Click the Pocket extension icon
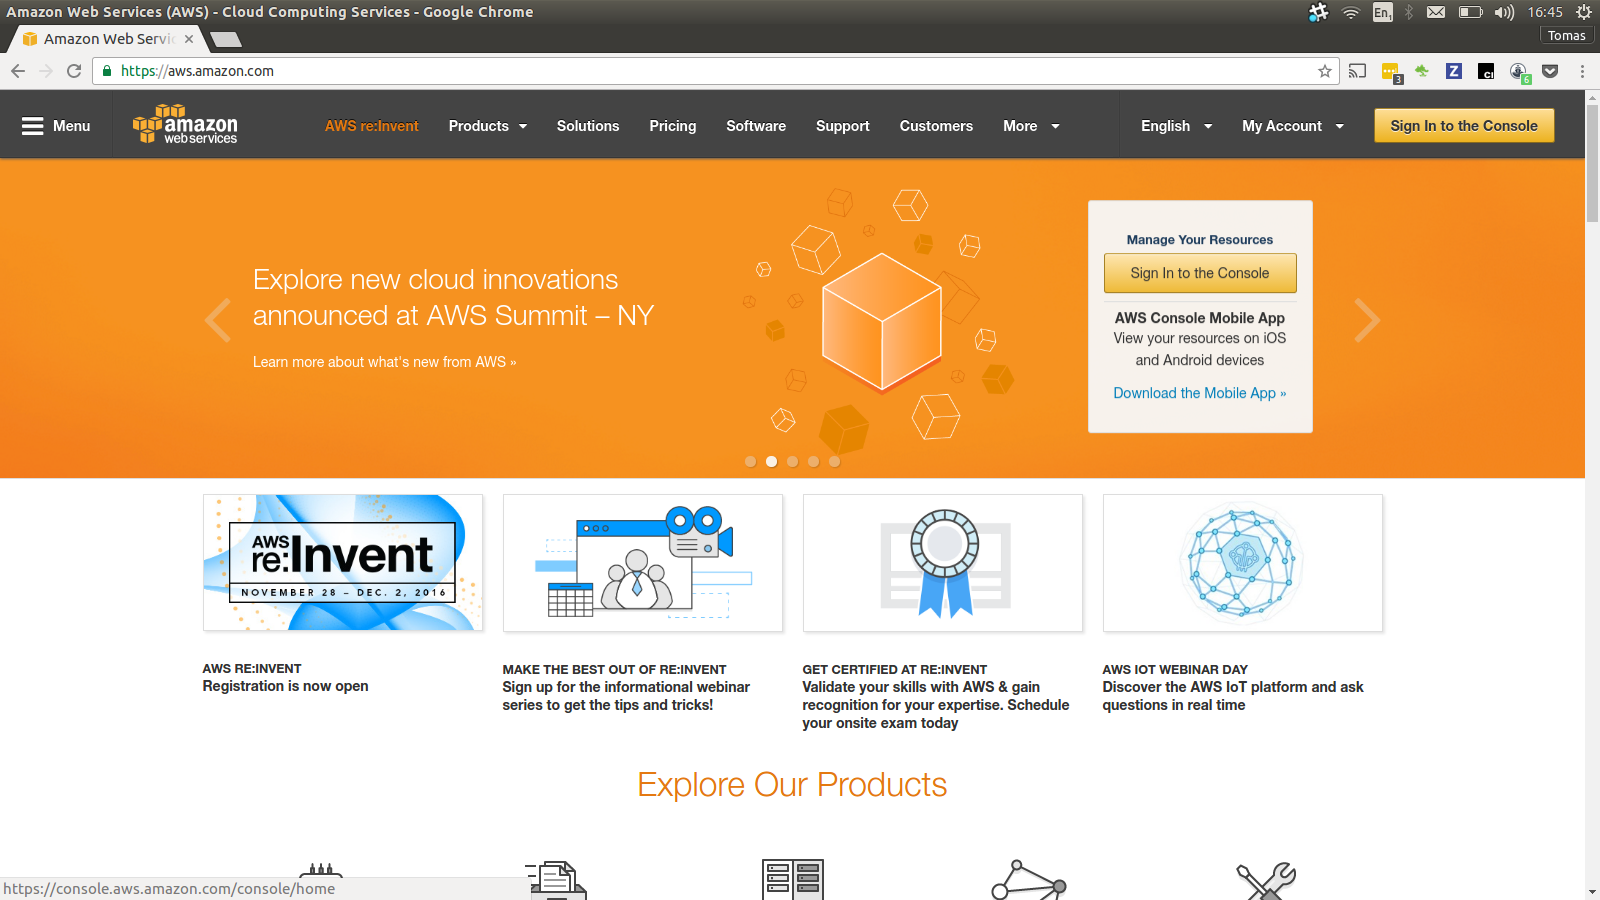This screenshot has height=900, width=1600. [x=1550, y=71]
